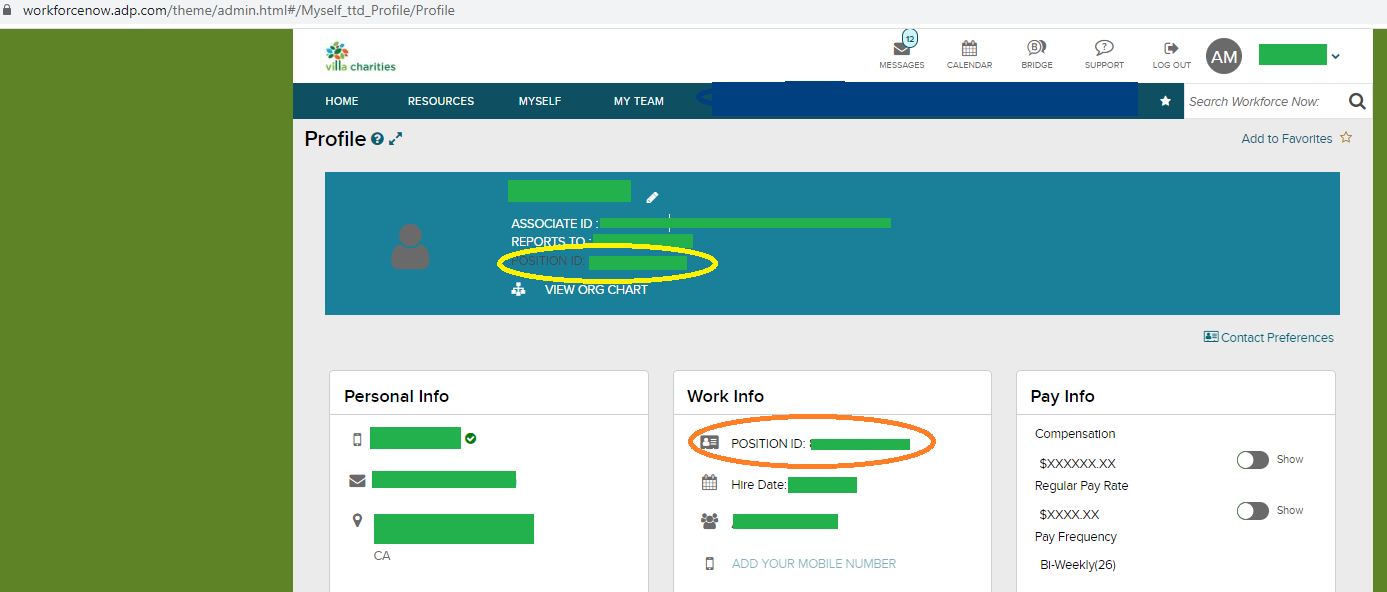The height and width of the screenshot is (592, 1387).
Task: Open VIEW ORG CHART link
Action: [596, 290]
